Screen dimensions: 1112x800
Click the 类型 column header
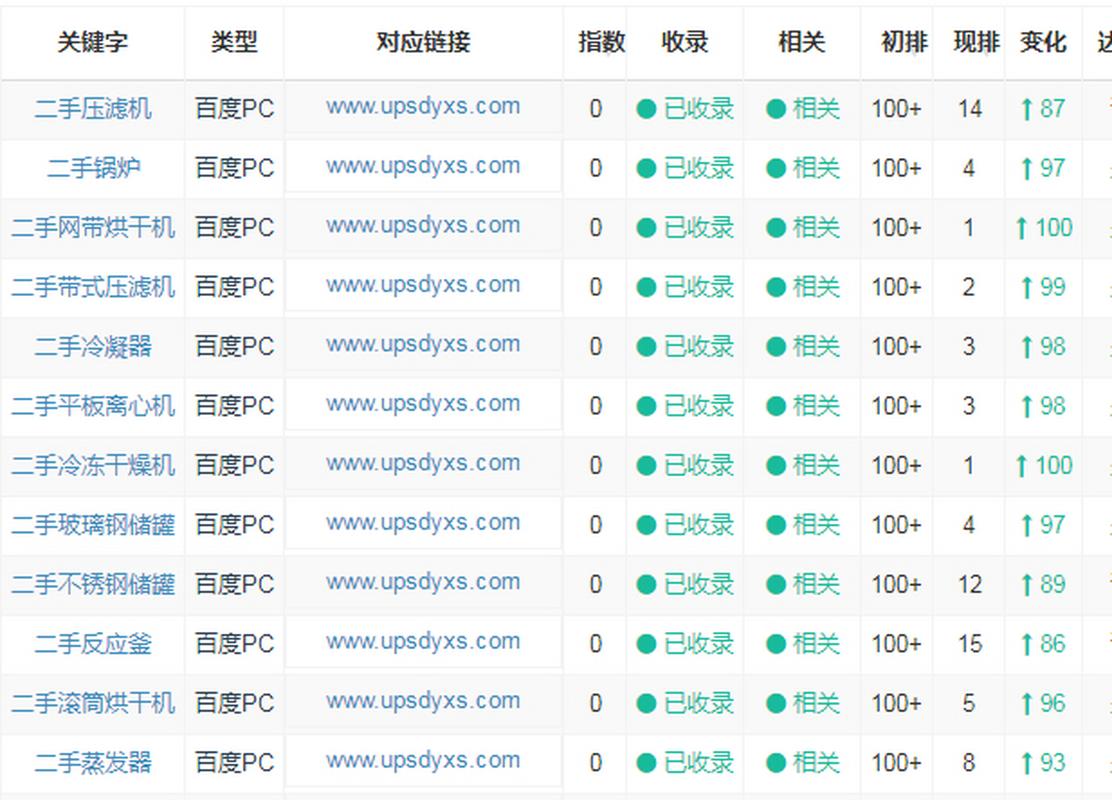234,43
